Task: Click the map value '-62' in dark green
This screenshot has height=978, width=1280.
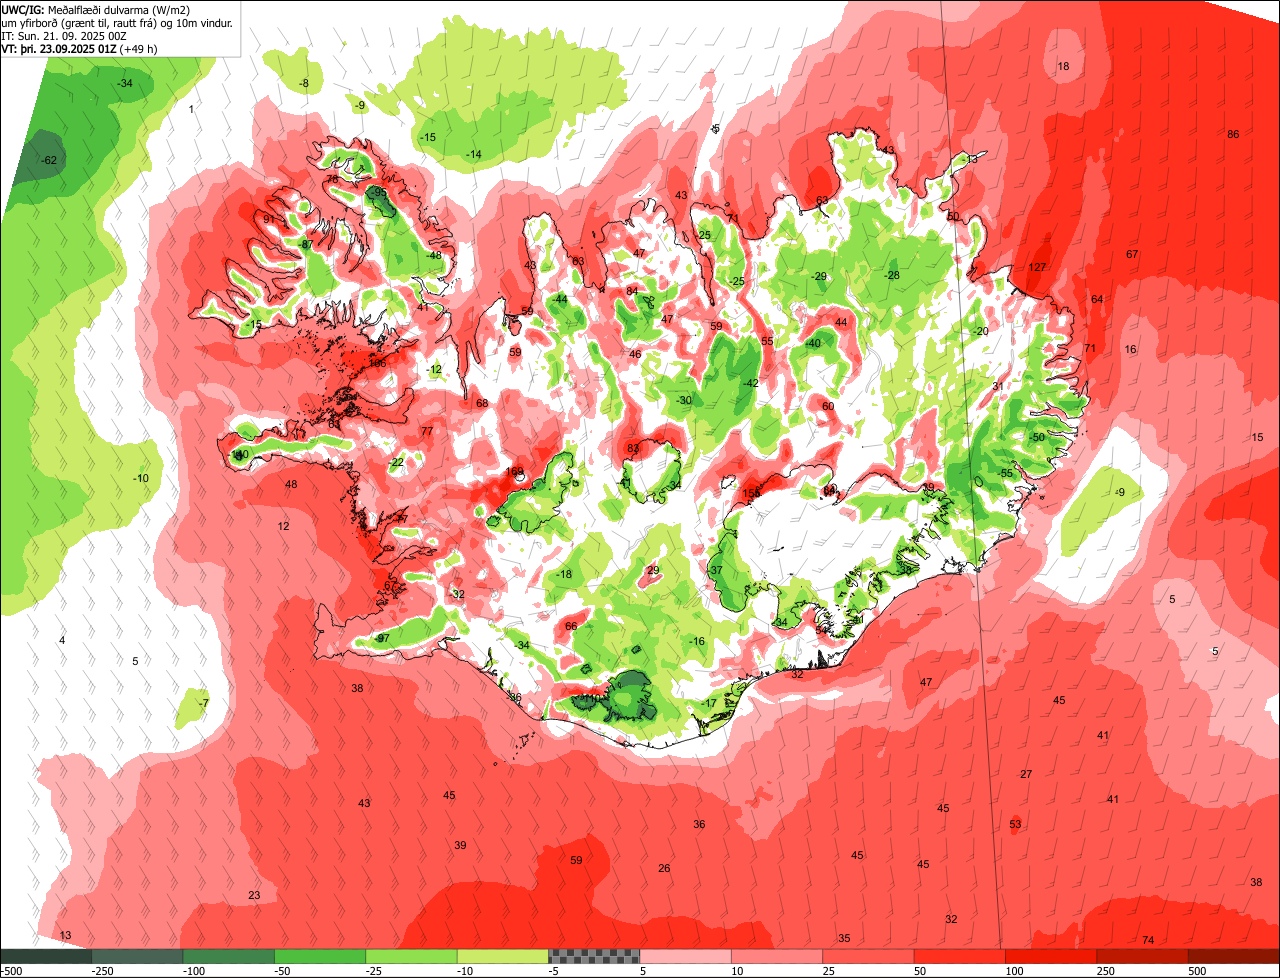Action: point(48,160)
